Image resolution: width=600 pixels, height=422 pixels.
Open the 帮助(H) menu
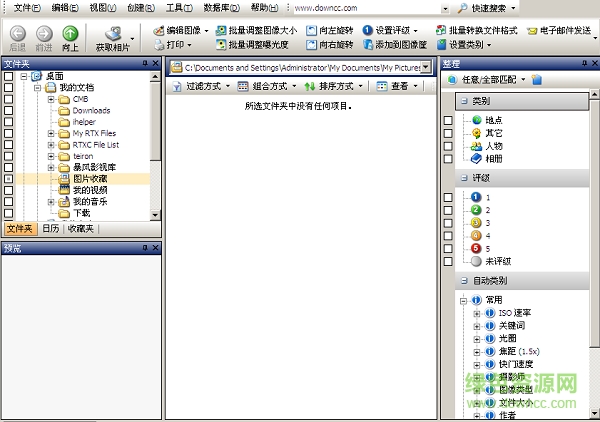point(265,8)
